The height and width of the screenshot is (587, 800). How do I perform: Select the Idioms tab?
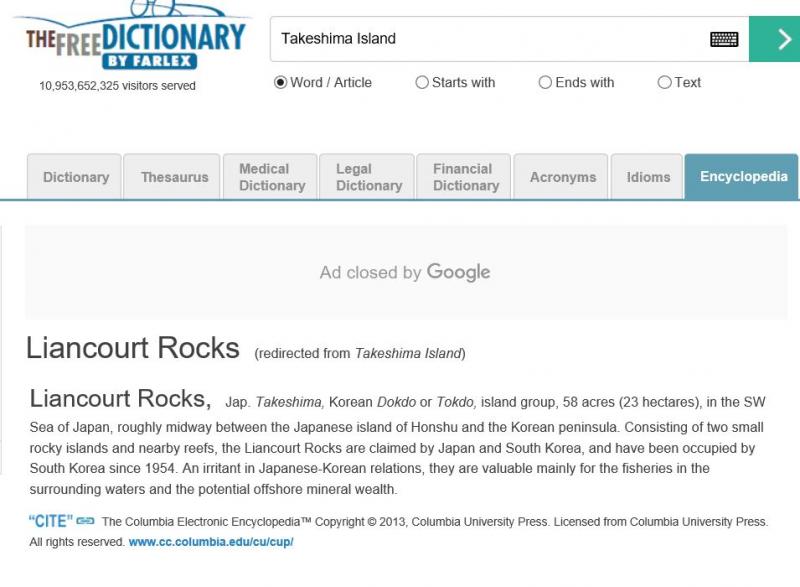pos(648,177)
